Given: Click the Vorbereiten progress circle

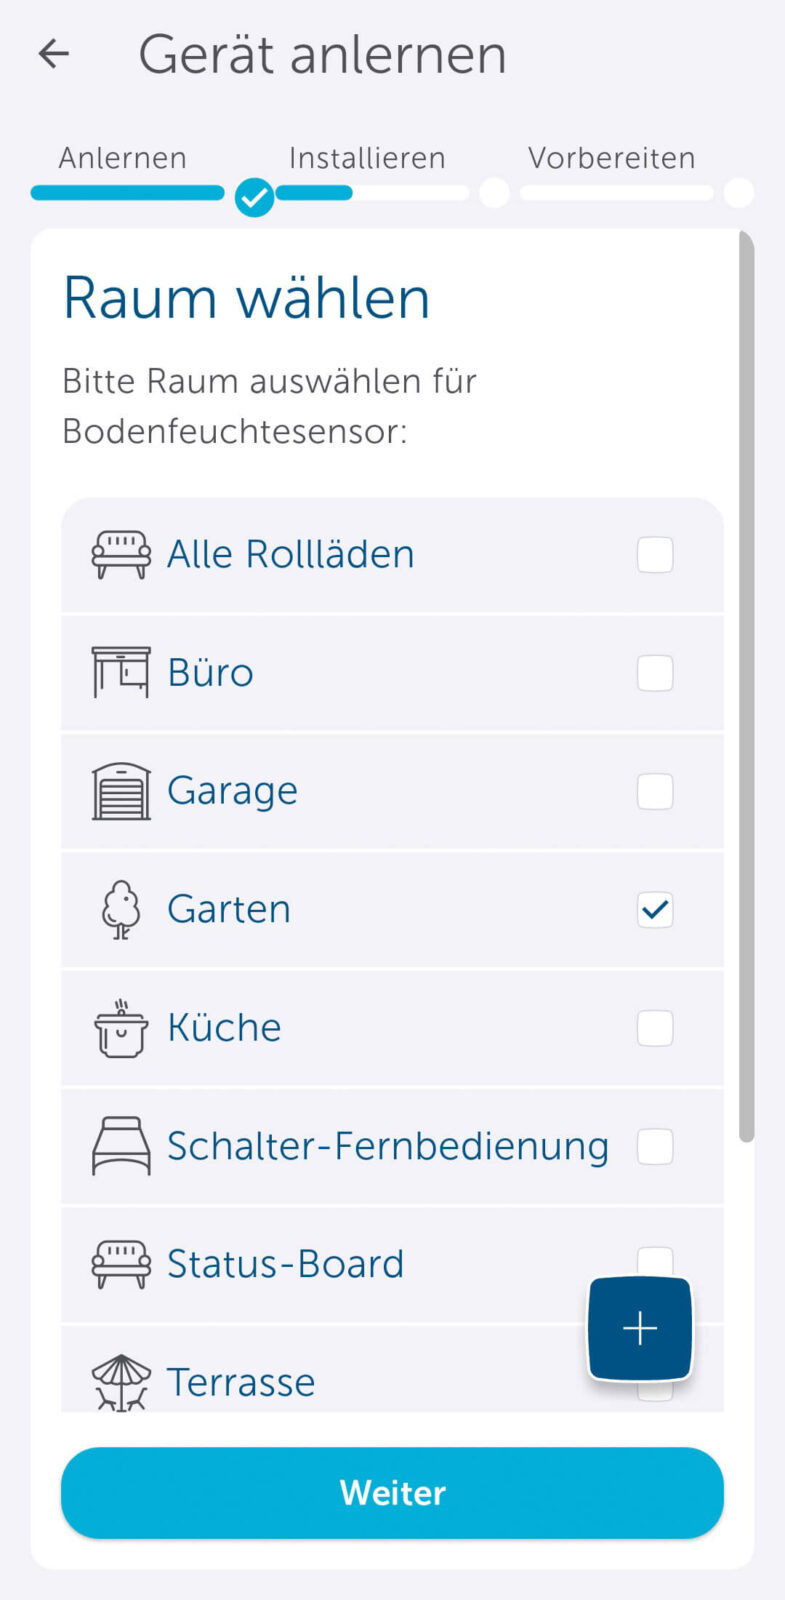Looking at the screenshot, I should pyautogui.click(x=738, y=193).
